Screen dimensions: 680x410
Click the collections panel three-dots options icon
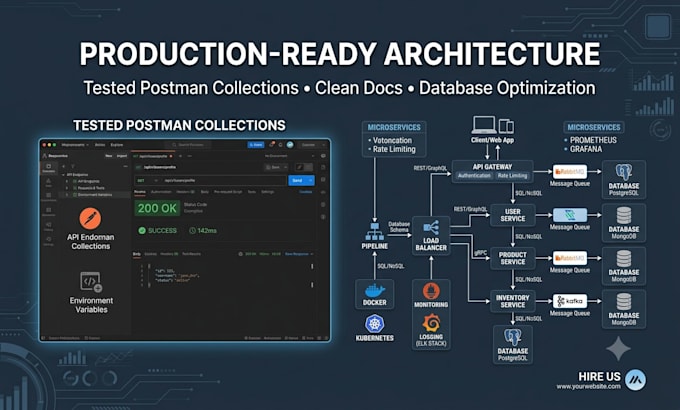click(125, 166)
